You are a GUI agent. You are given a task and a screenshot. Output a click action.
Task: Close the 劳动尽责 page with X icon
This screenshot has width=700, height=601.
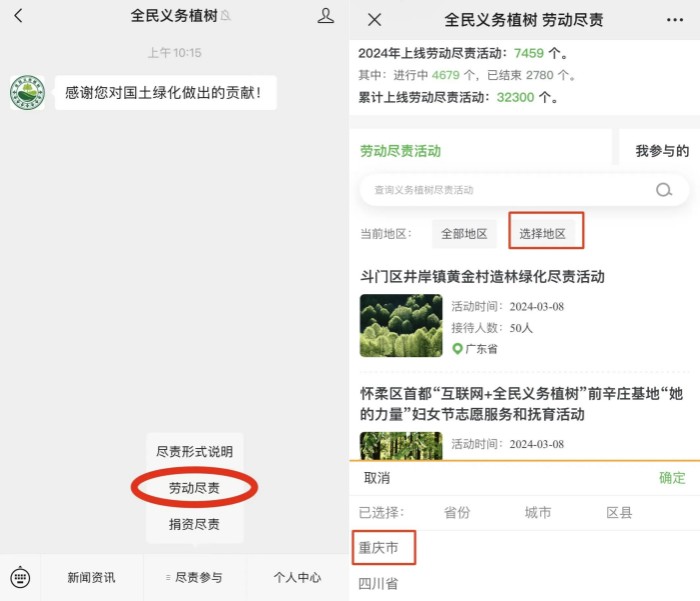[375, 19]
